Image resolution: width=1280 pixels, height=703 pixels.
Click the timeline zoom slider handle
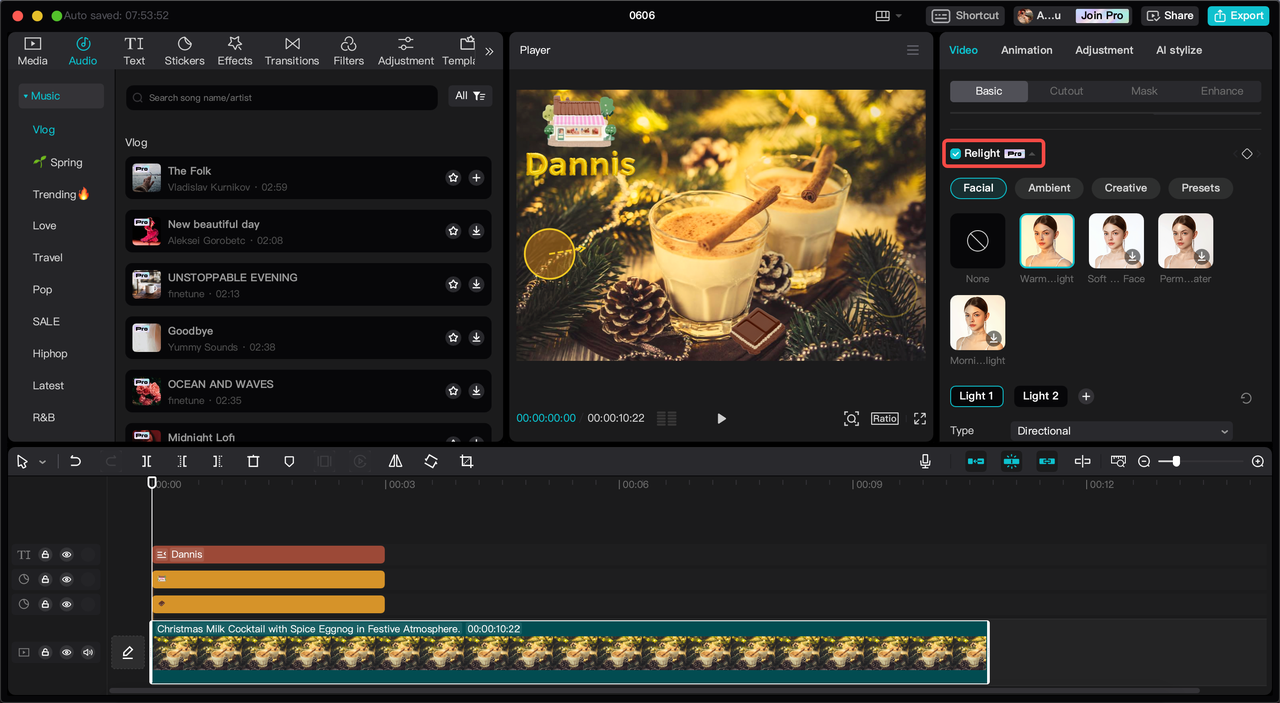pos(1176,461)
